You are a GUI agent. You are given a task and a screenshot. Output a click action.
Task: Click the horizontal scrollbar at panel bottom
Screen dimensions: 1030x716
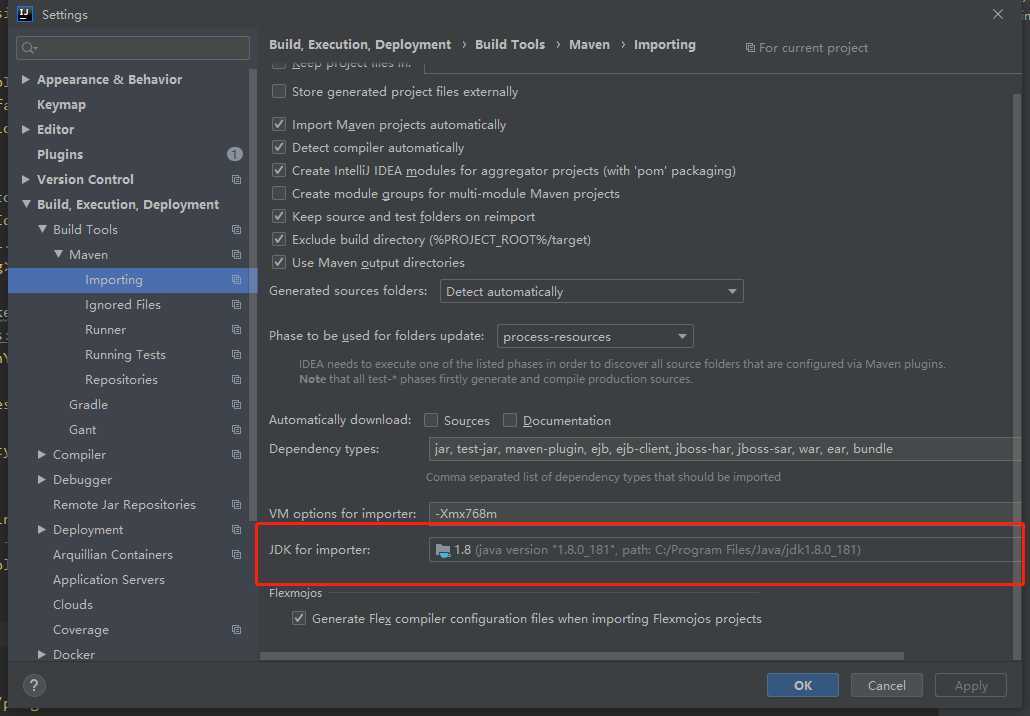coord(582,656)
